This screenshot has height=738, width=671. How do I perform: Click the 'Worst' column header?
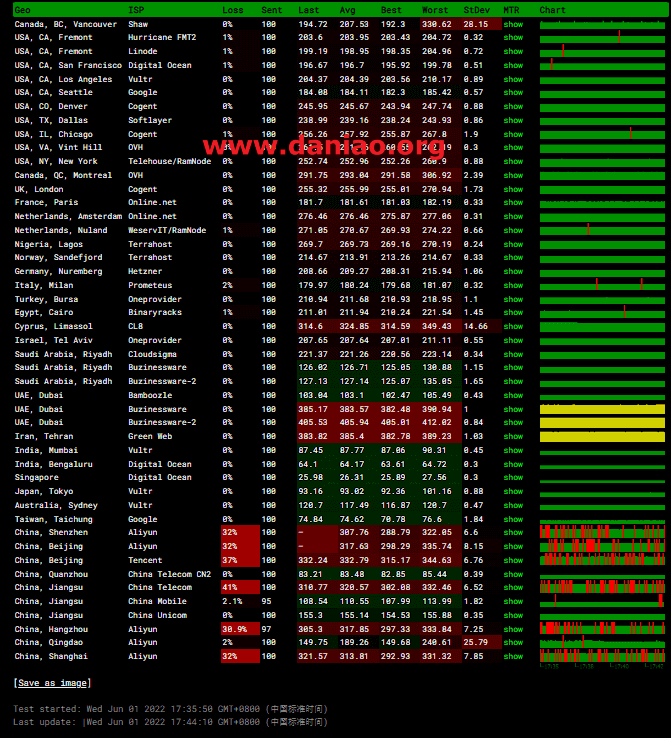coord(435,10)
